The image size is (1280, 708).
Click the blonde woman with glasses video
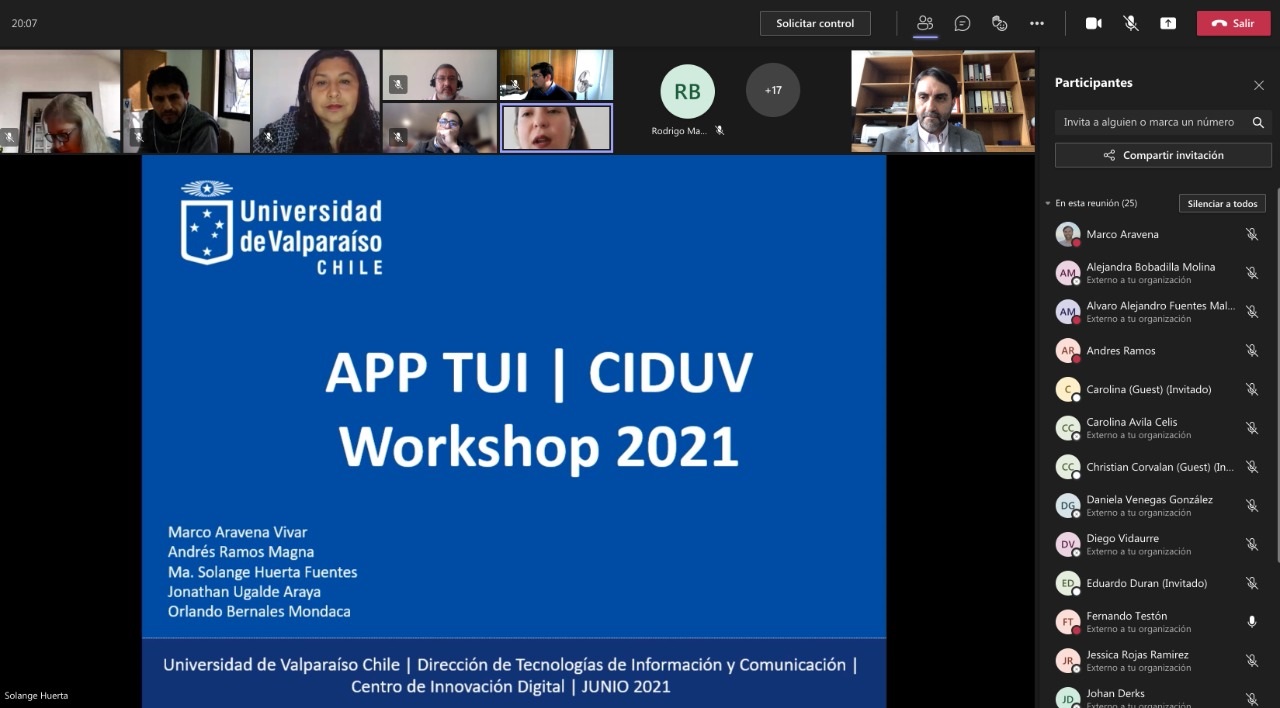click(x=60, y=101)
